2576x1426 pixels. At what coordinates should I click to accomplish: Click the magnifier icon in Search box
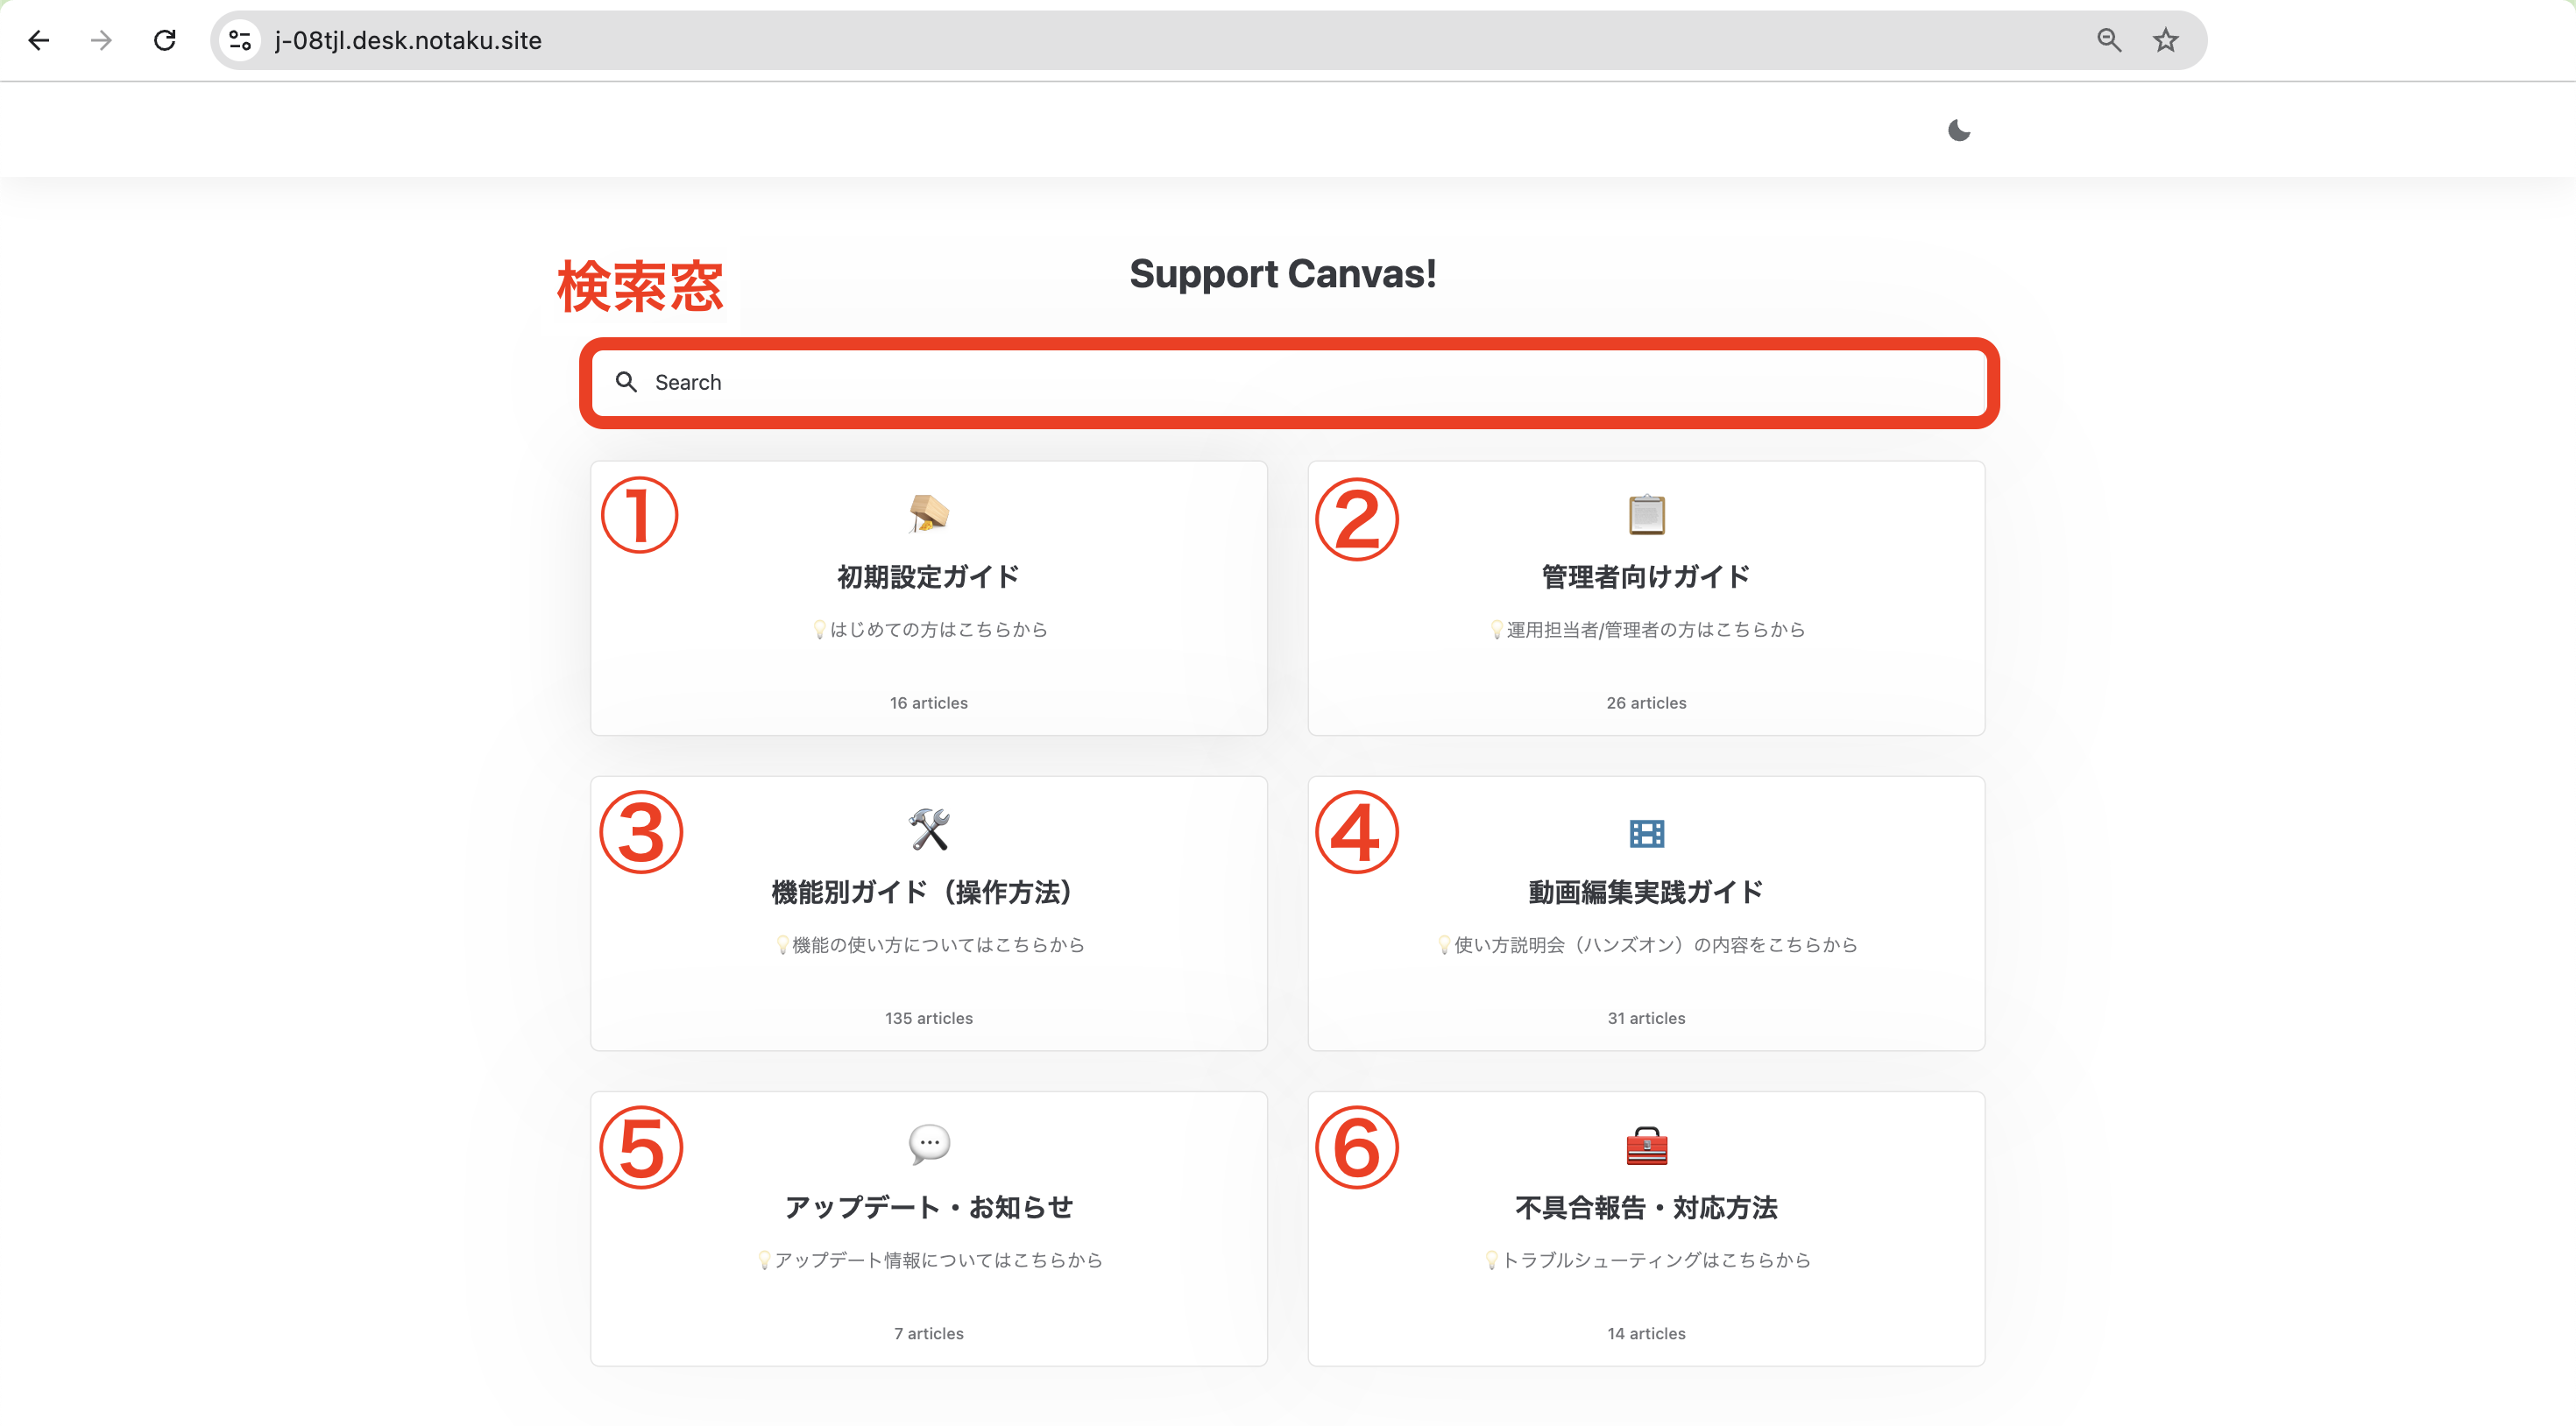(x=626, y=382)
